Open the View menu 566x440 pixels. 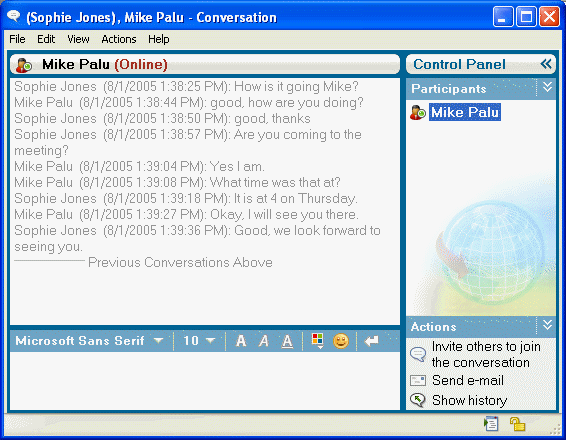click(x=78, y=39)
